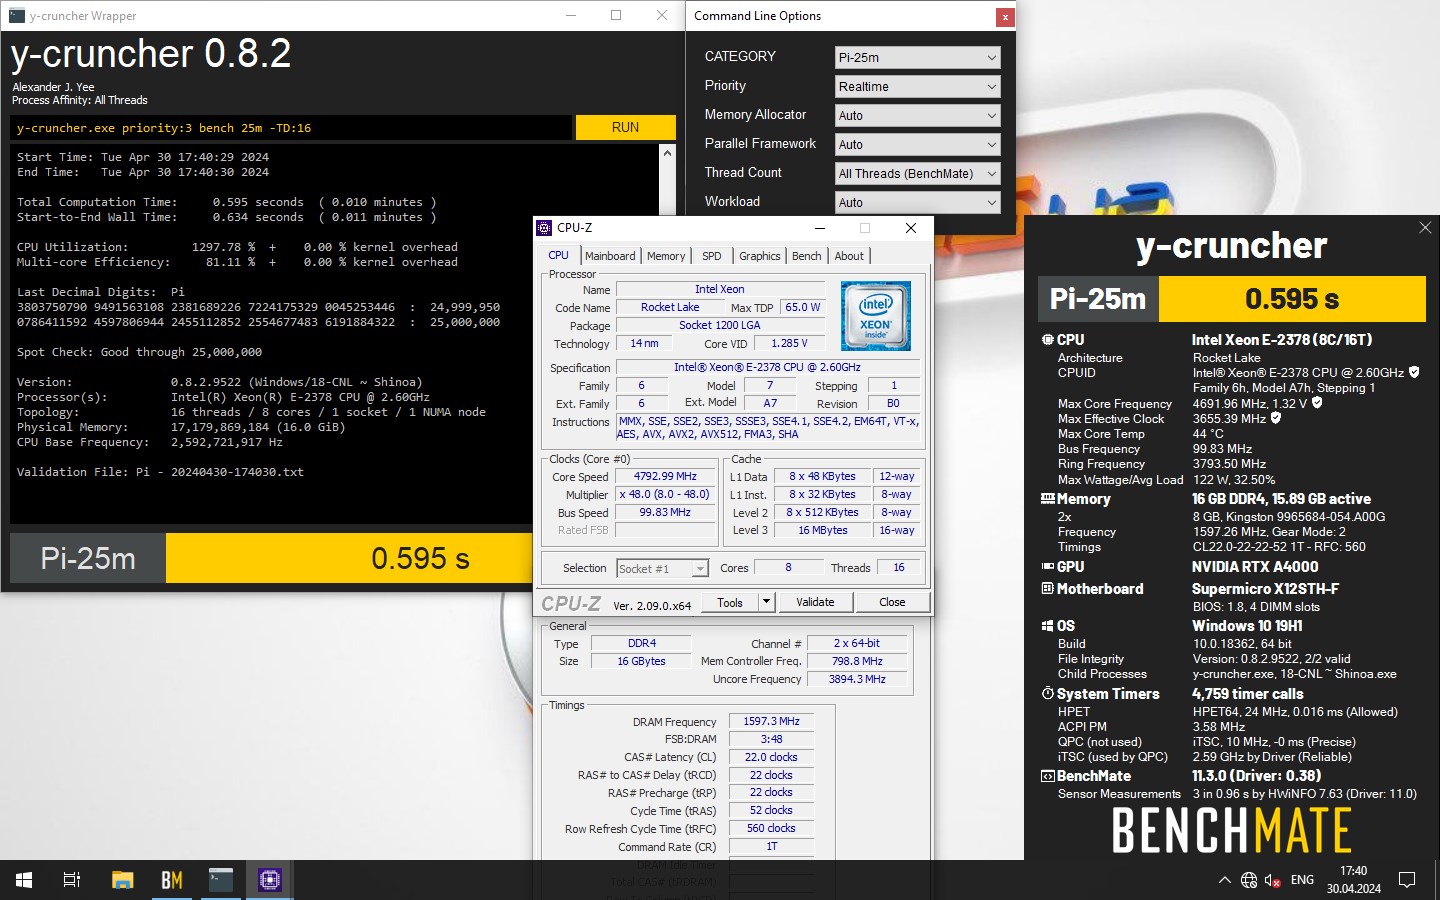Open the notification center icon
The height and width of the screenshot is (900, 1440).
pyautogui.click(x=1407, y=880)
